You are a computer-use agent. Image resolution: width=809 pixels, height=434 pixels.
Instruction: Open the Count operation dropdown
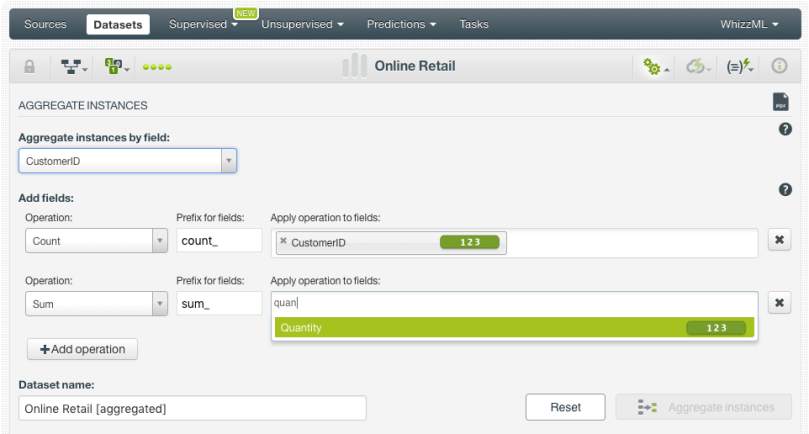point(96,241)
